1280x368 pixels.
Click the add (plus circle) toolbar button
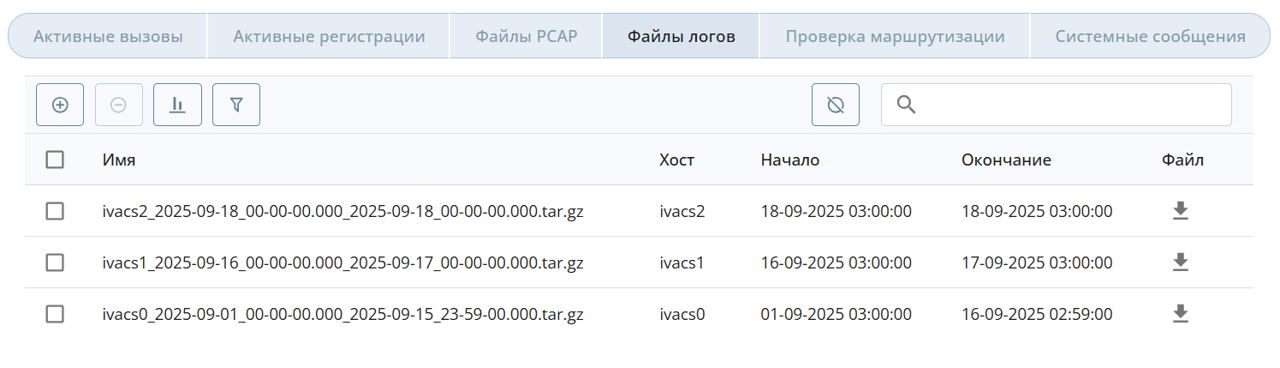pos(60,105)
